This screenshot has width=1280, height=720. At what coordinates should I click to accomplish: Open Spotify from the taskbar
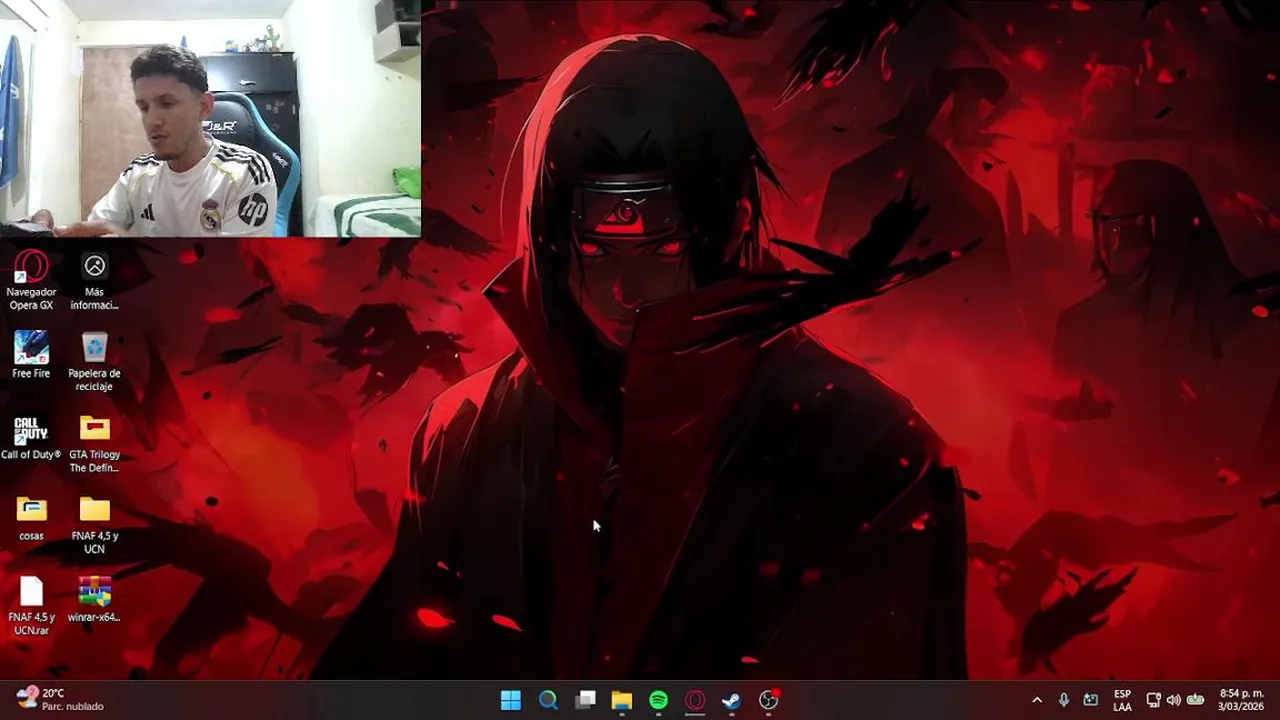(658, 700)
